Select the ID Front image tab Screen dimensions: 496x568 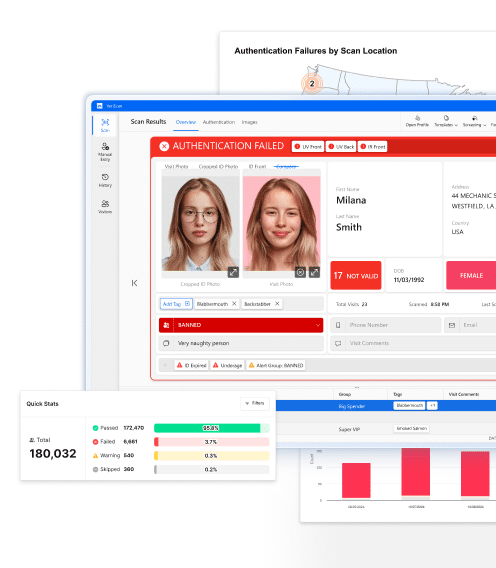(257, 167)
